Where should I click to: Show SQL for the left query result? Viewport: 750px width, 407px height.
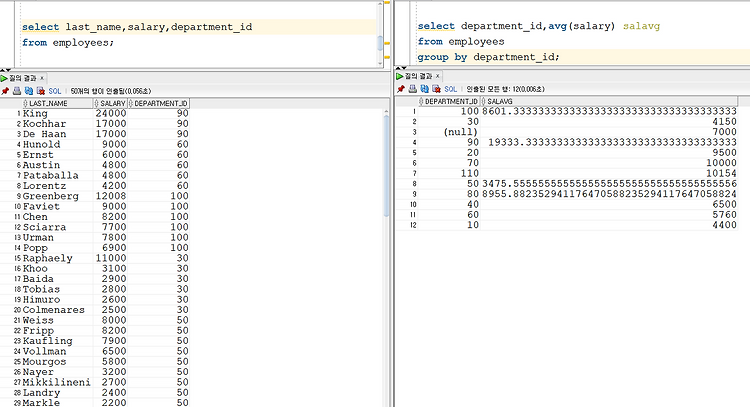(55, 91)
